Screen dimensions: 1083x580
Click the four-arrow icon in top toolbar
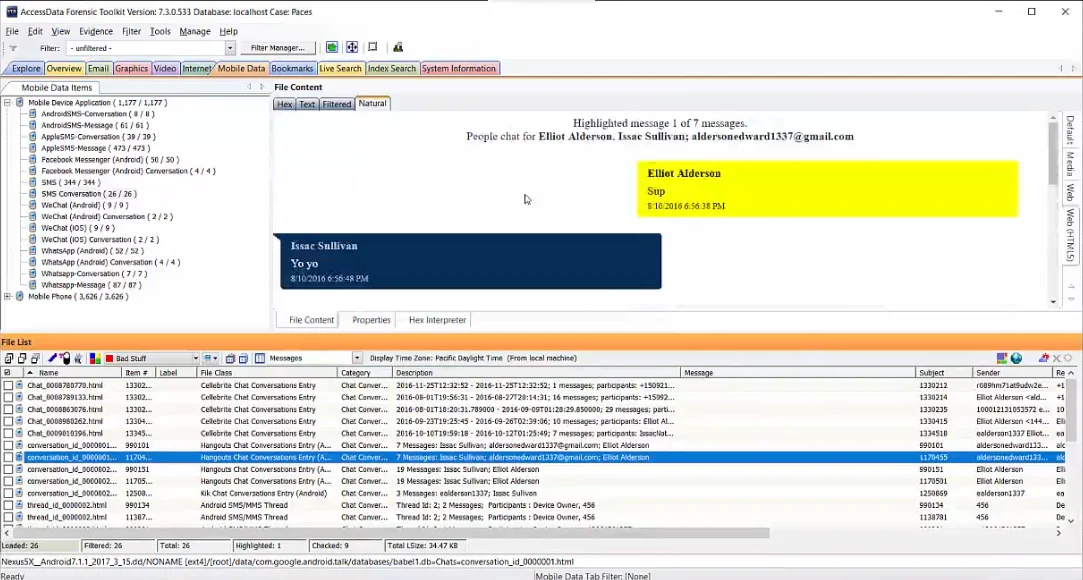click(x=352, y=48)
